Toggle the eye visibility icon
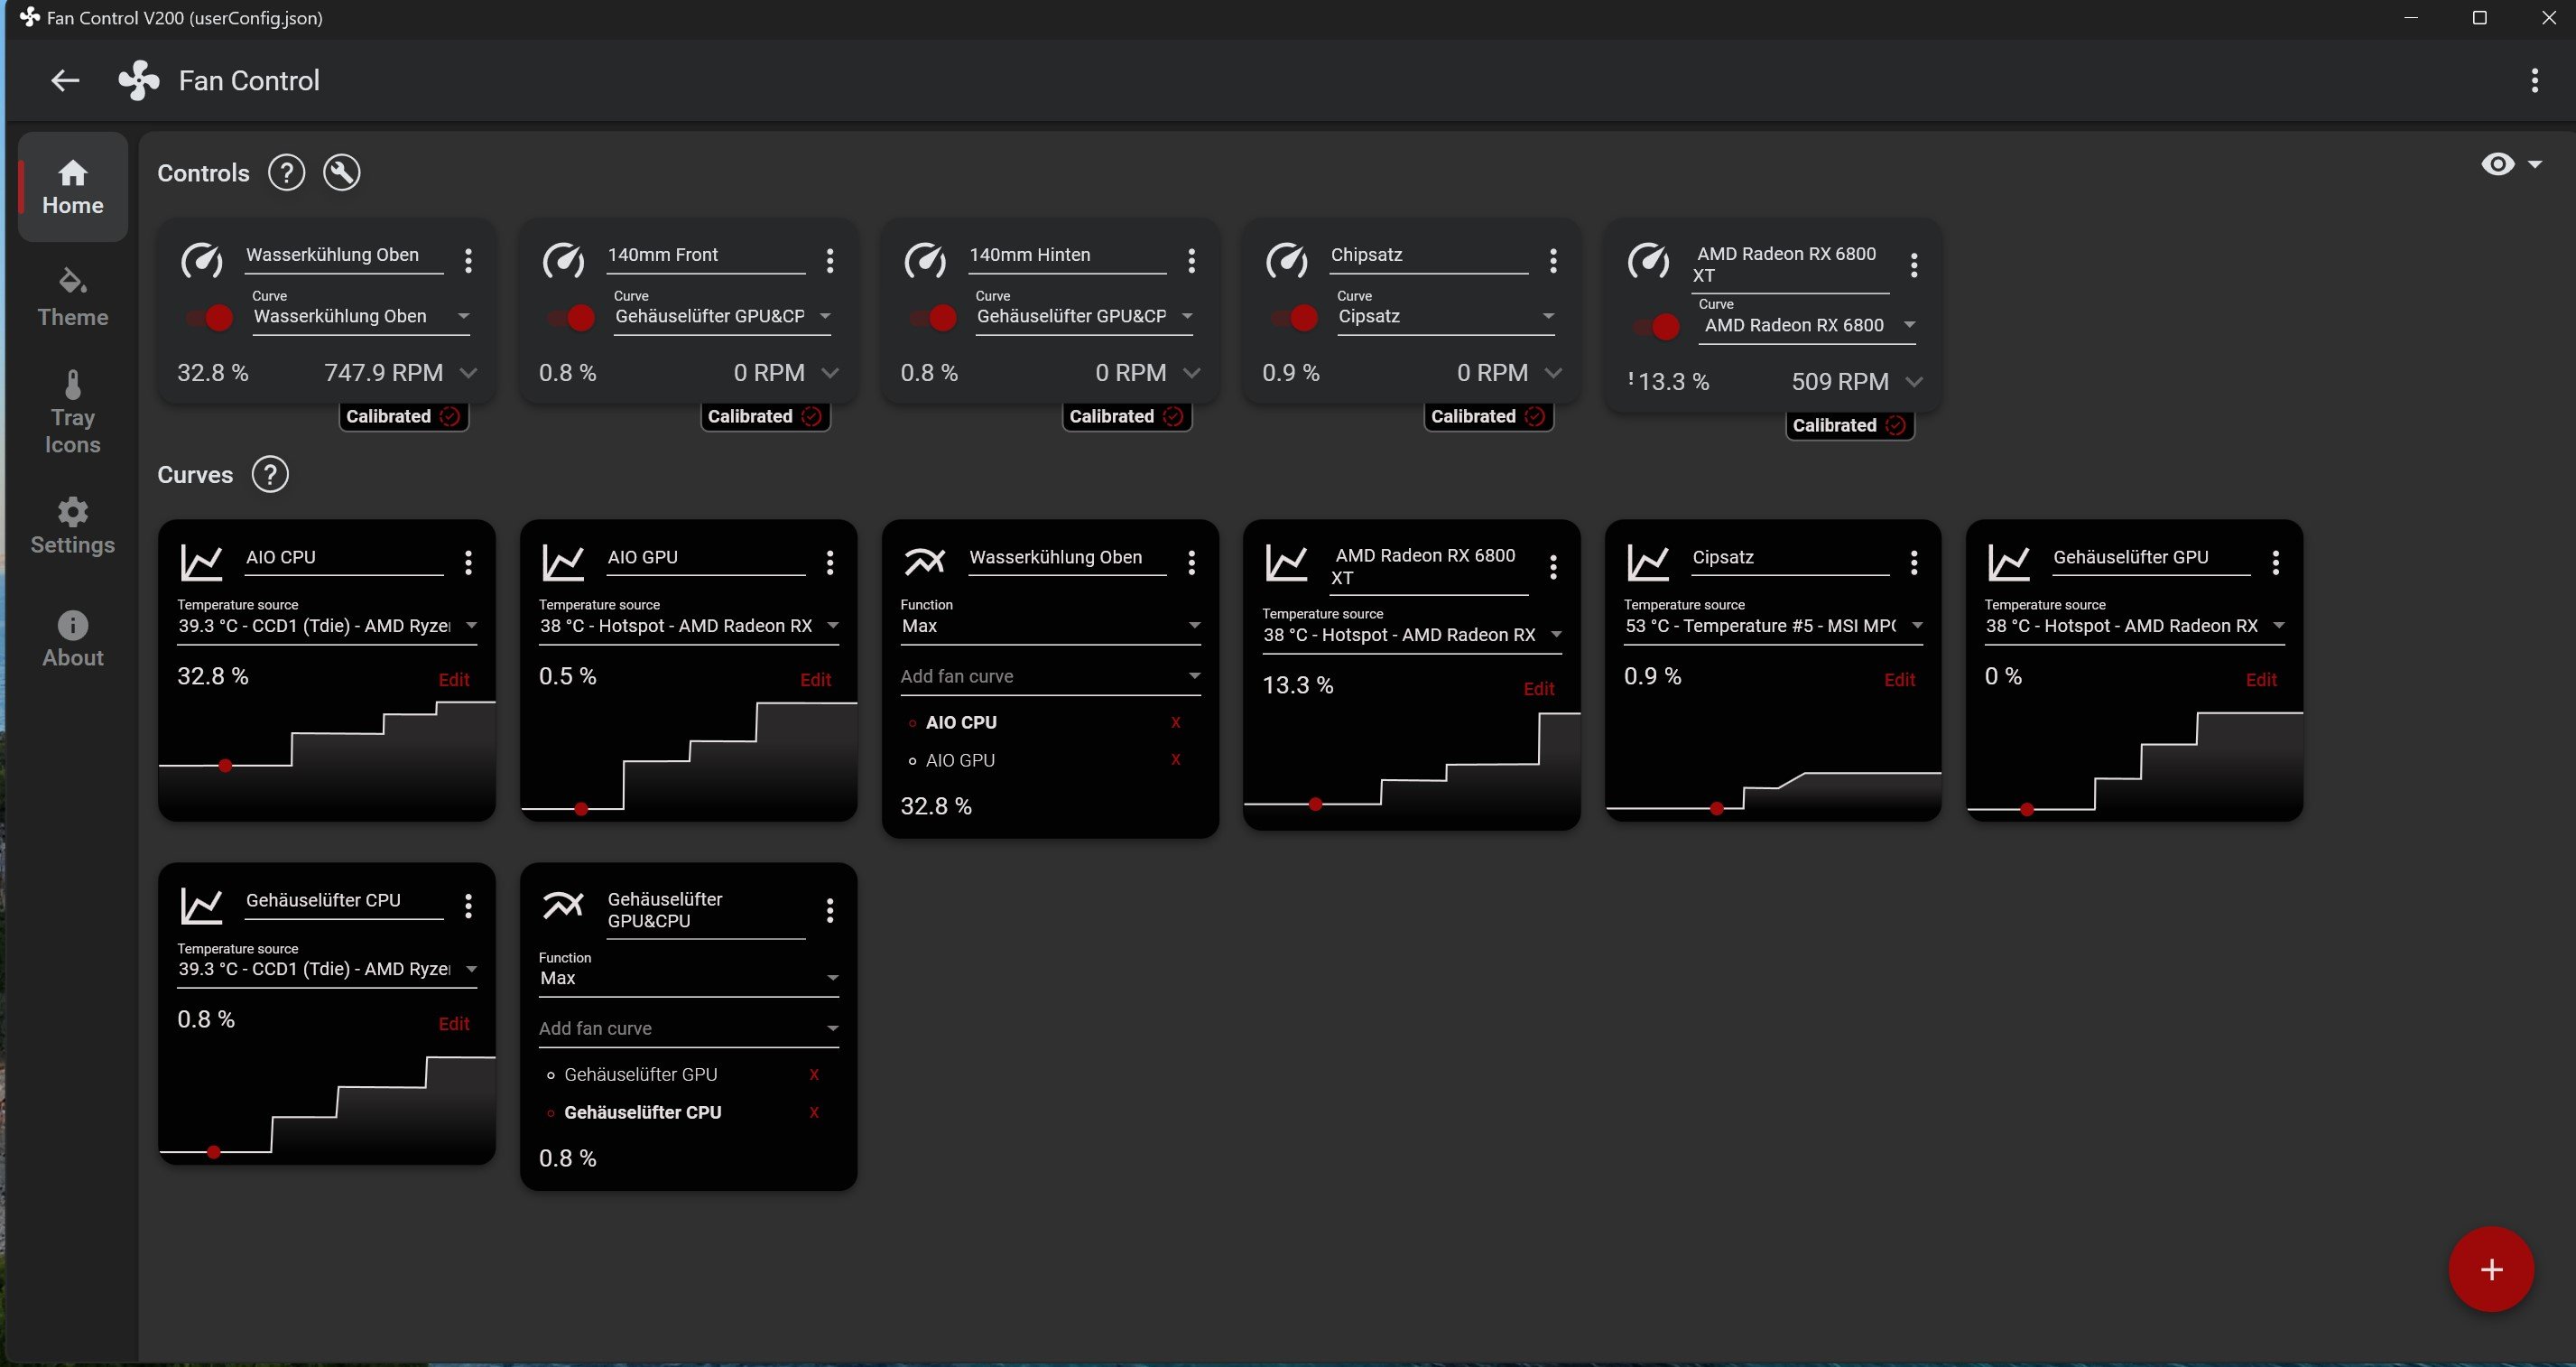The height and width of the screenshot is (1367, 2576). pyautogui.click(x=2497, y=164)
